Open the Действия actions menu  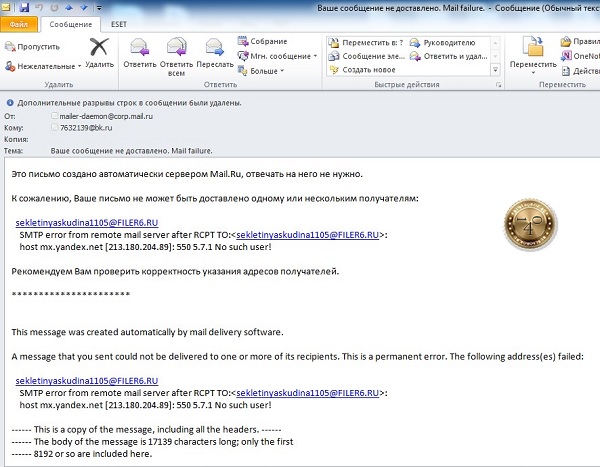(580, 71)
